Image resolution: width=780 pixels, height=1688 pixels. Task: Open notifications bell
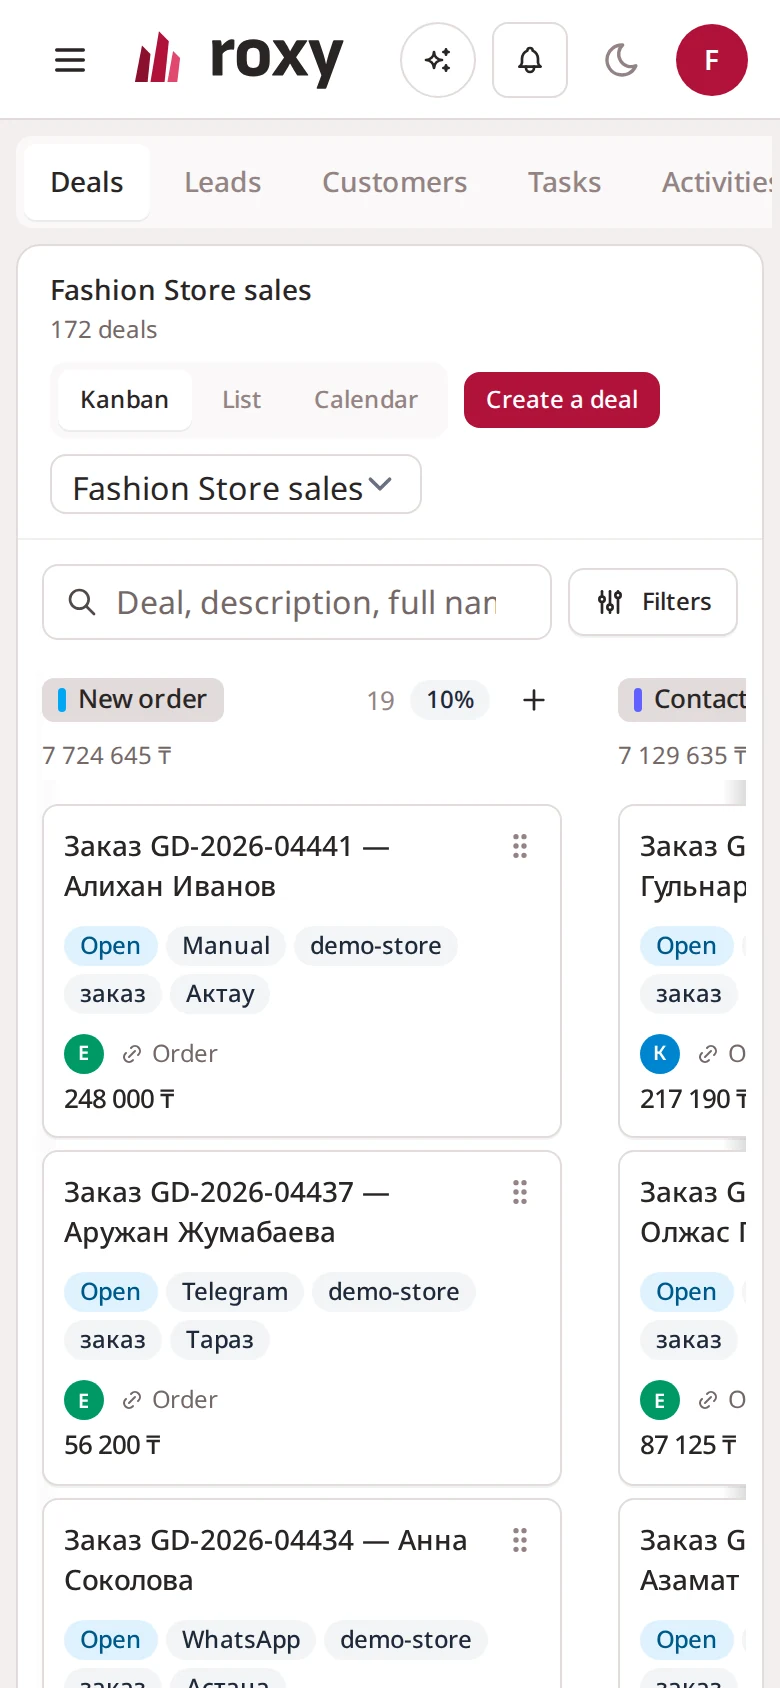(530, 61)
